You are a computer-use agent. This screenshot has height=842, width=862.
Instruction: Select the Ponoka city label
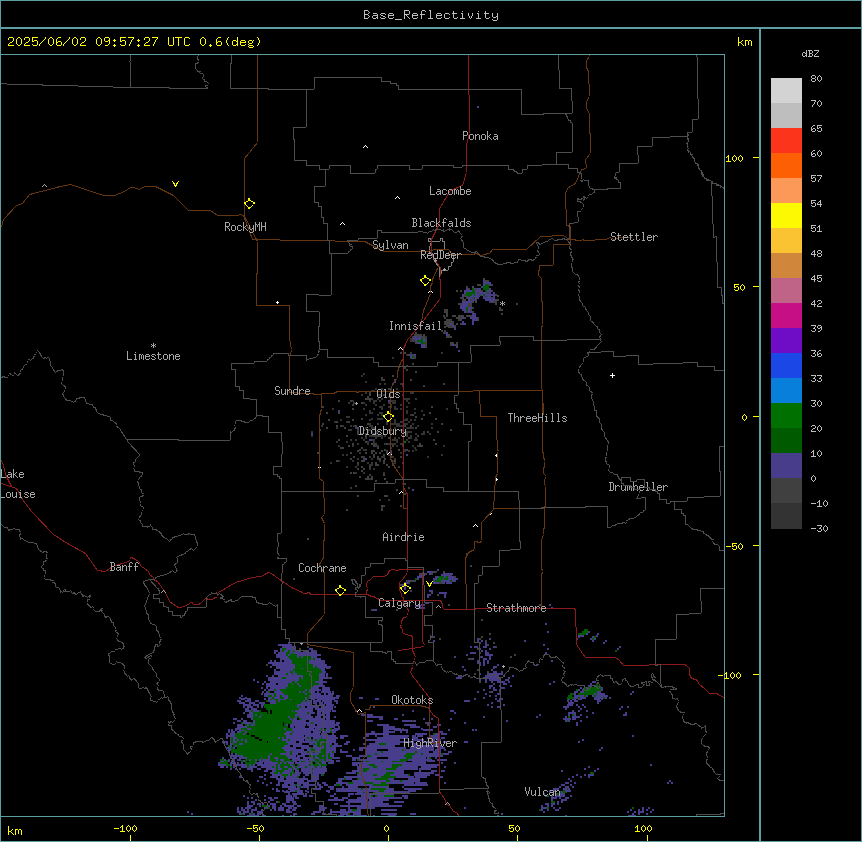coord(480,136)
